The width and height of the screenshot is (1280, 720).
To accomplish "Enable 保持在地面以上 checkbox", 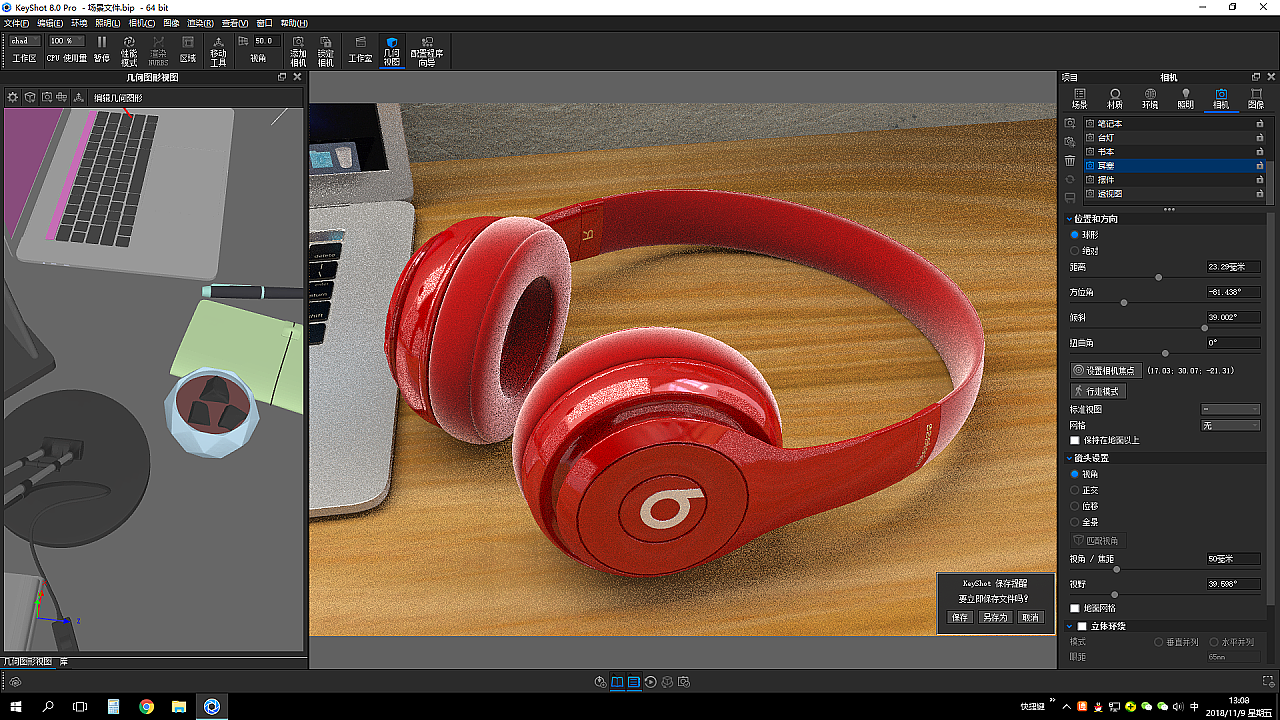I will click(x=1075, y=440).
